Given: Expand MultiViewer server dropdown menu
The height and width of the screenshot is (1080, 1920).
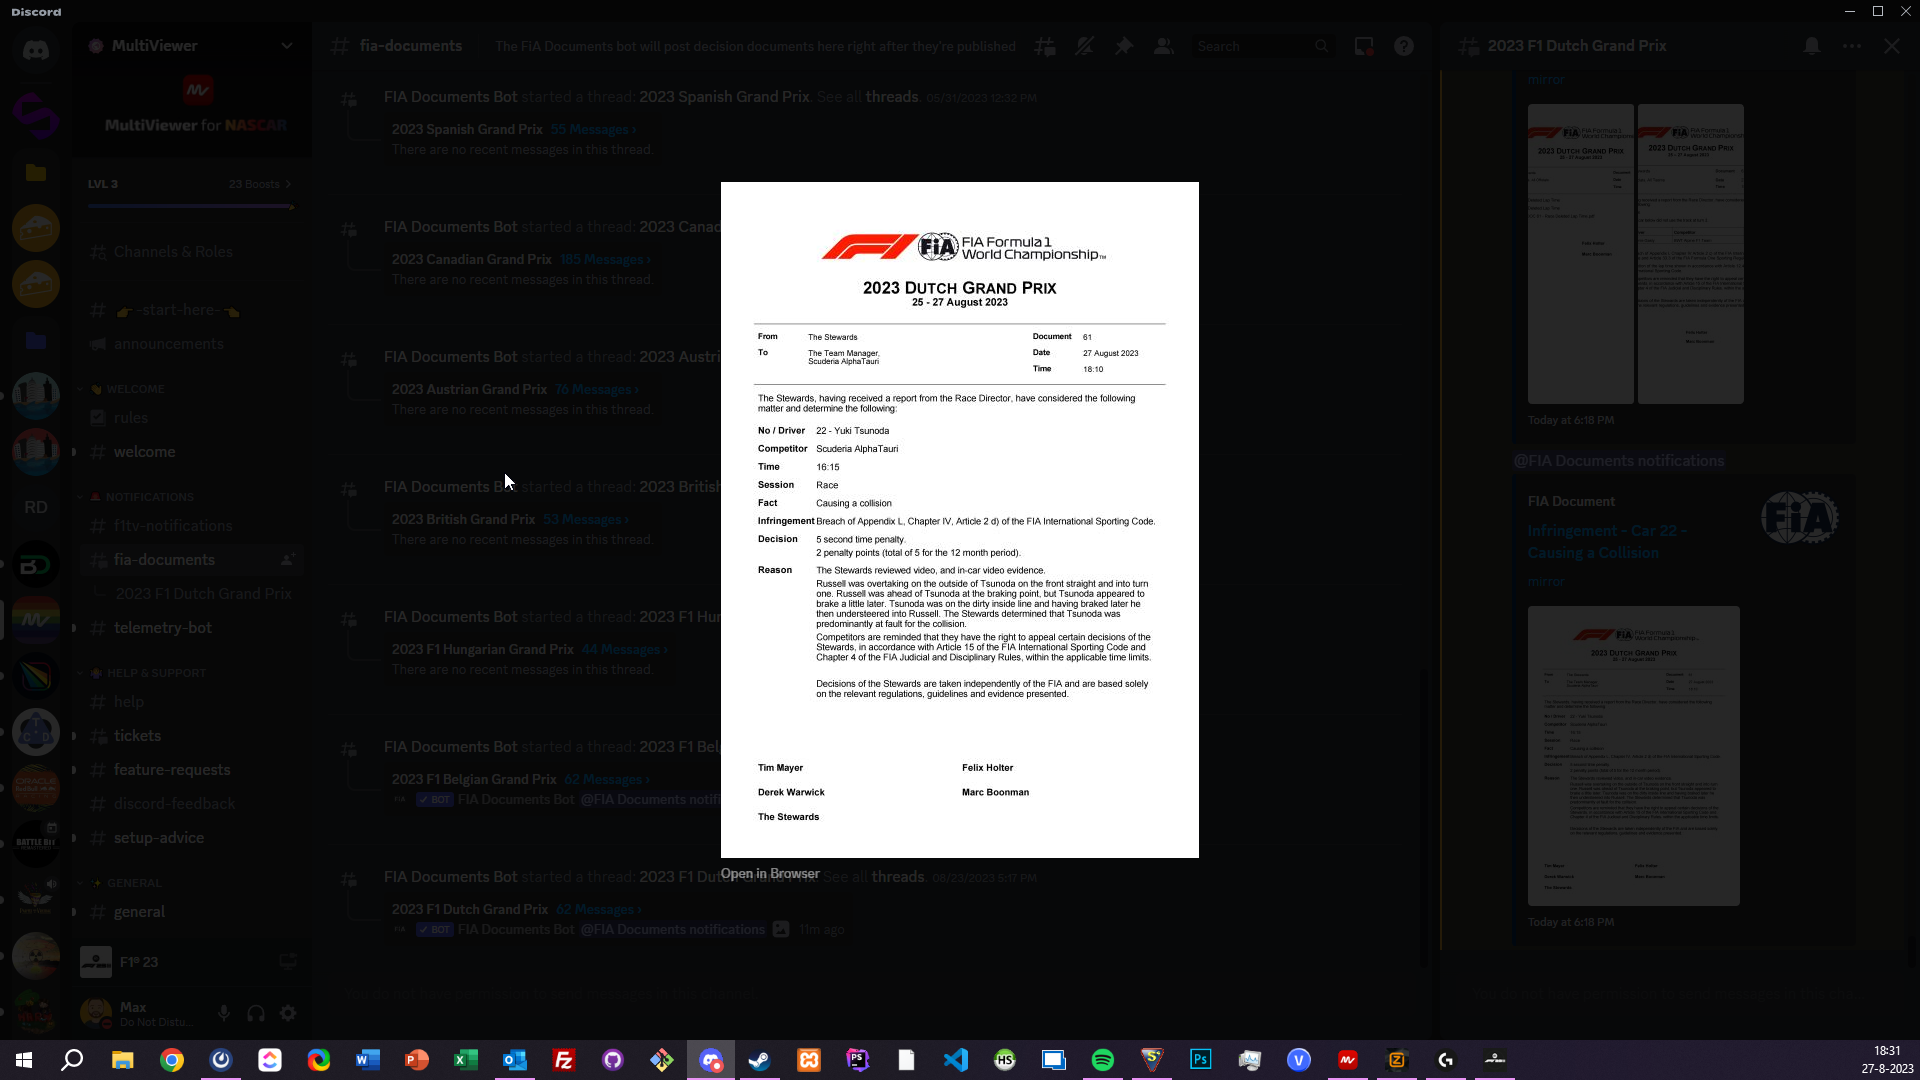Looking at the screenshot, I should 286,46.
